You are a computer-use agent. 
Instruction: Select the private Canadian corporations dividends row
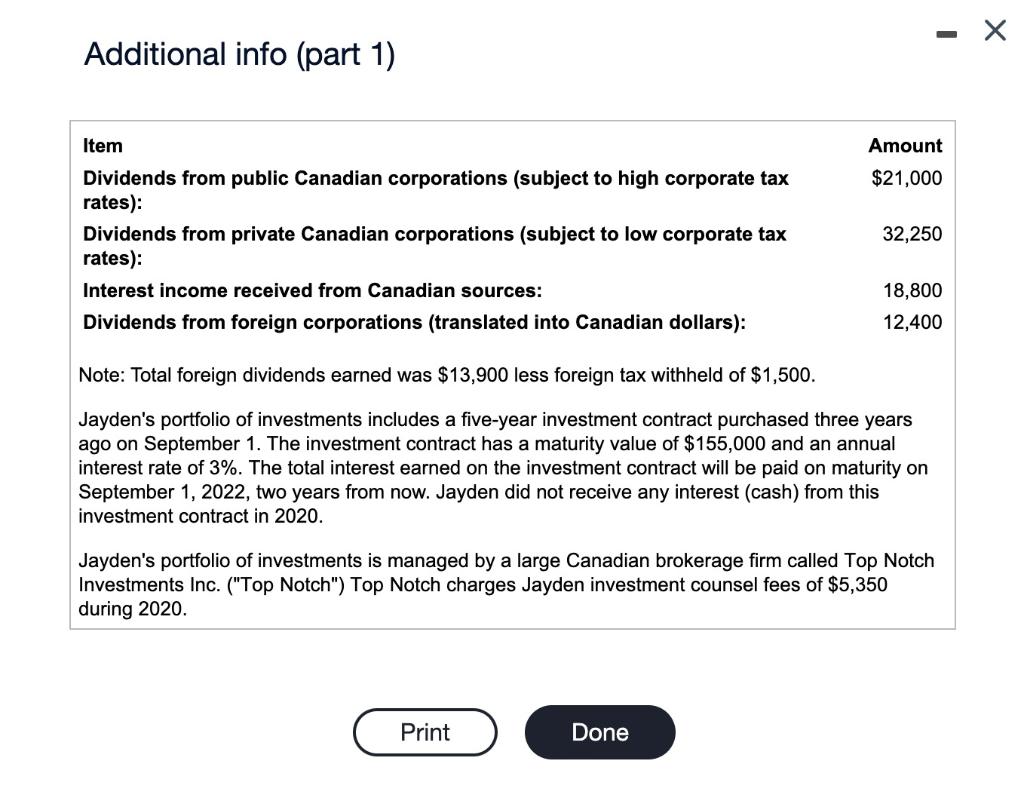click(x=436, y=244)
